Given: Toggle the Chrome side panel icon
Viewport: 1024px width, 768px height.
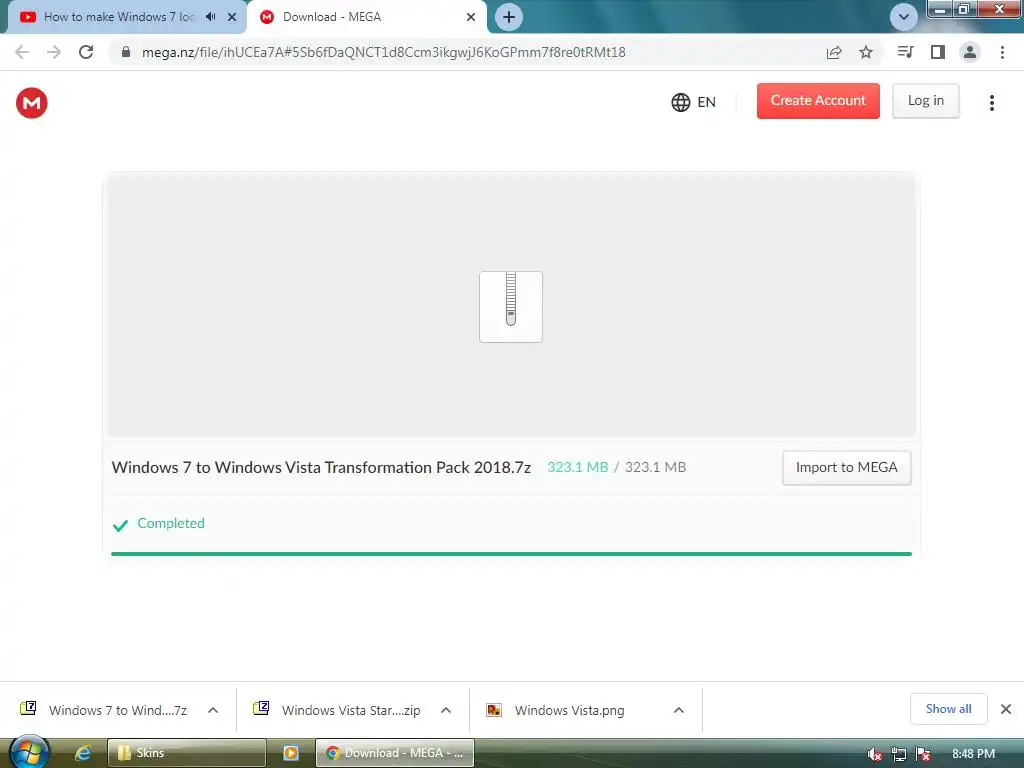Looking at the screenshot, I should (937, 52).
